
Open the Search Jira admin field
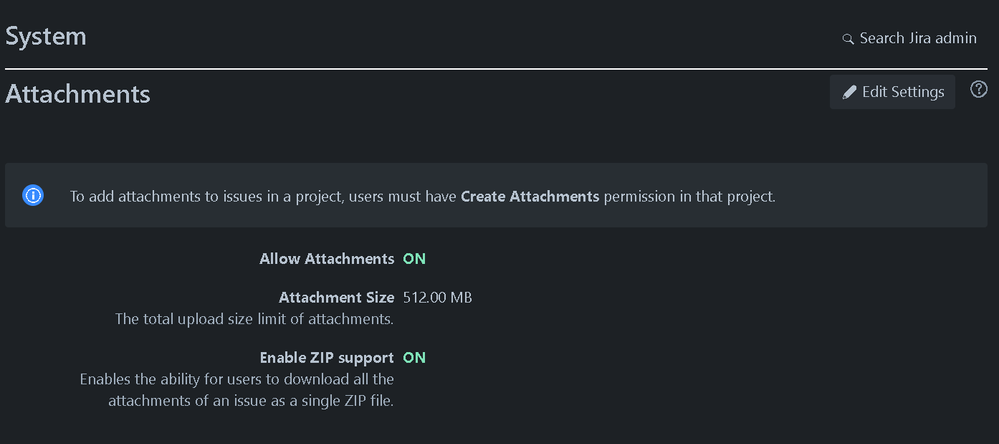tap(909, 38)
